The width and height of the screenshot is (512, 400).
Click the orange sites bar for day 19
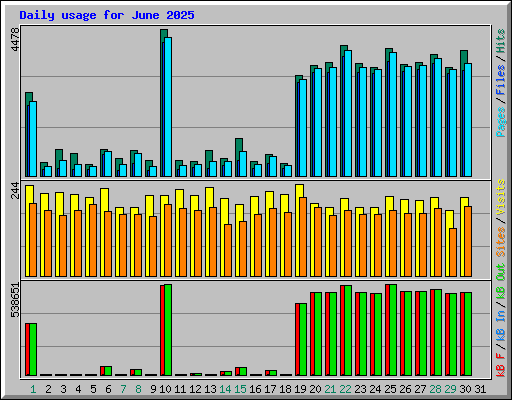coord(303,237)
